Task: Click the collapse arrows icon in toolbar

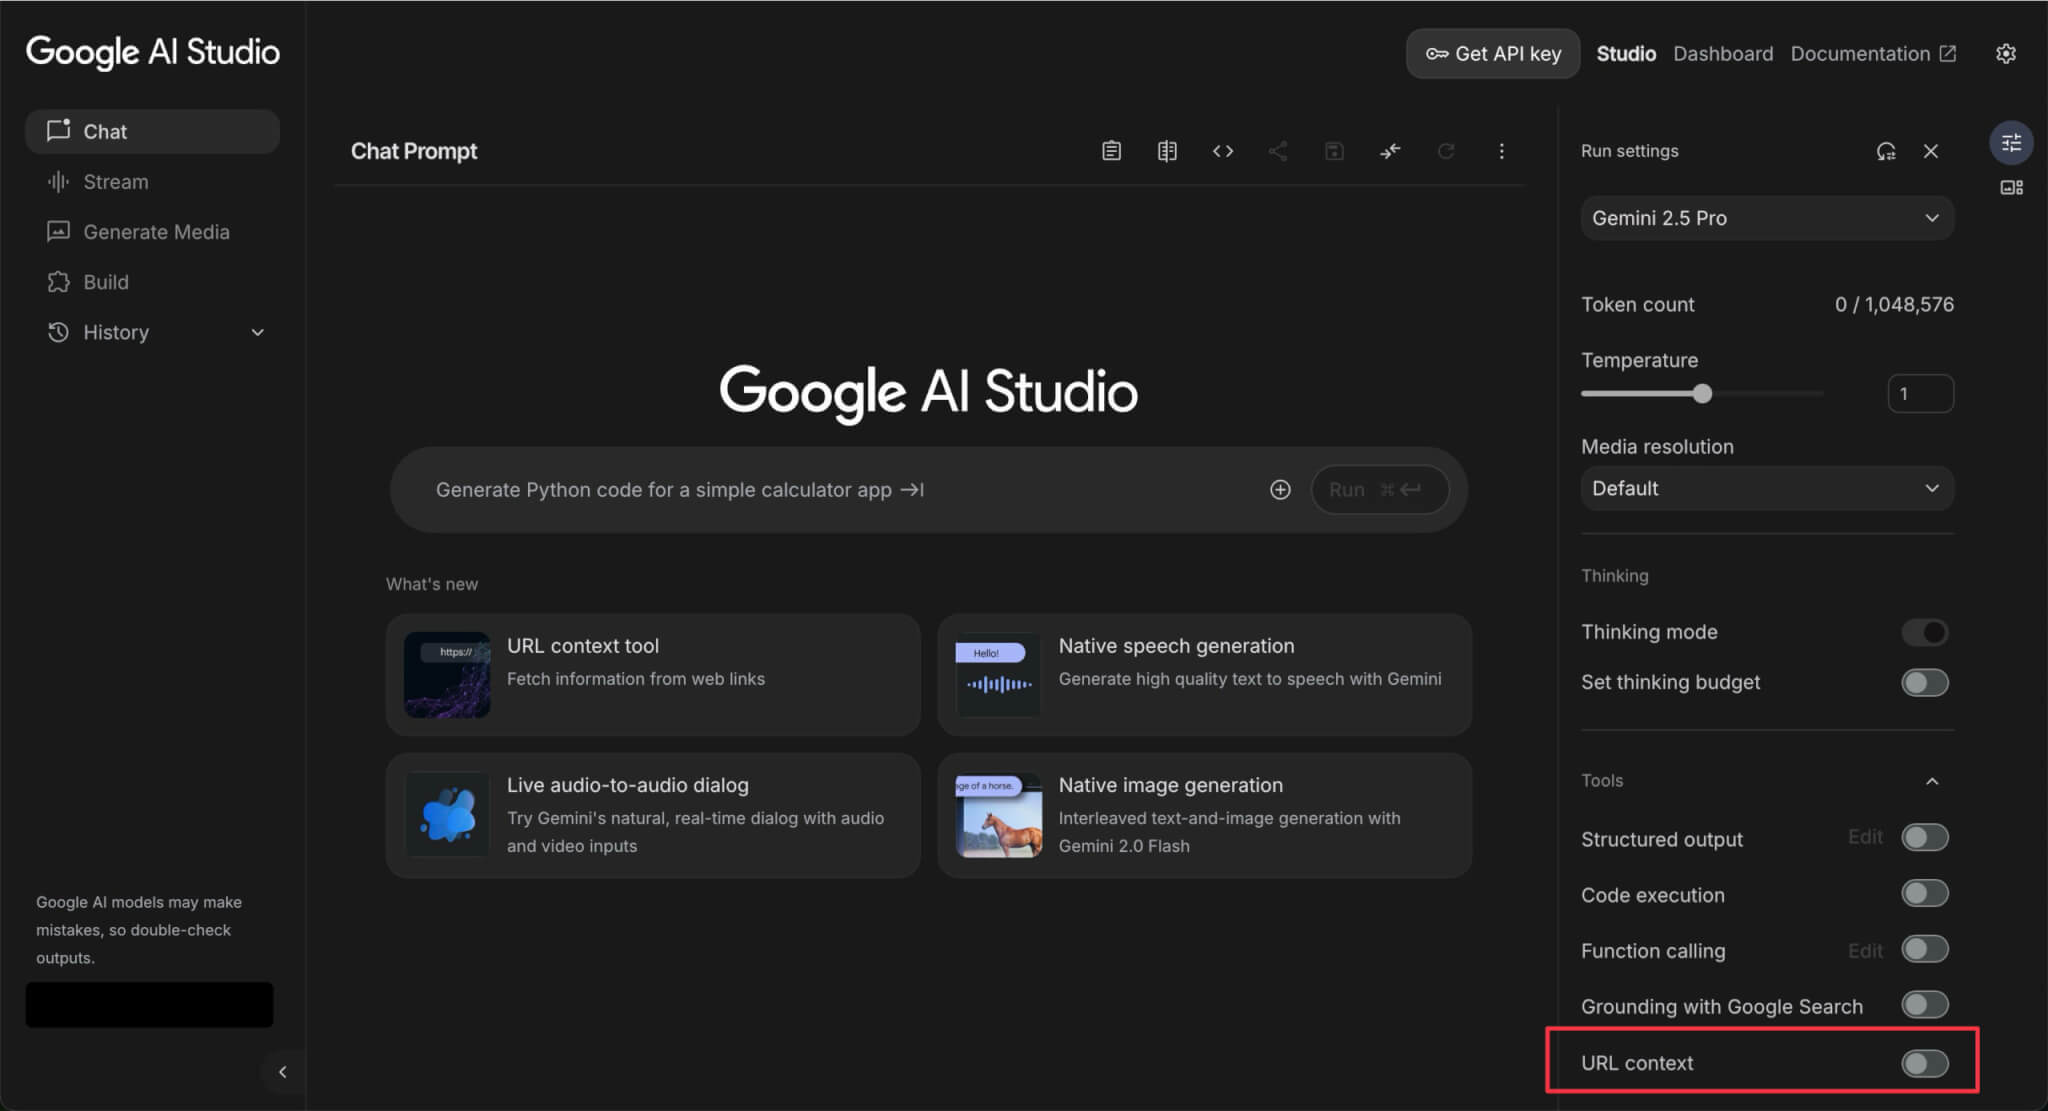Action: [1390, 151]
